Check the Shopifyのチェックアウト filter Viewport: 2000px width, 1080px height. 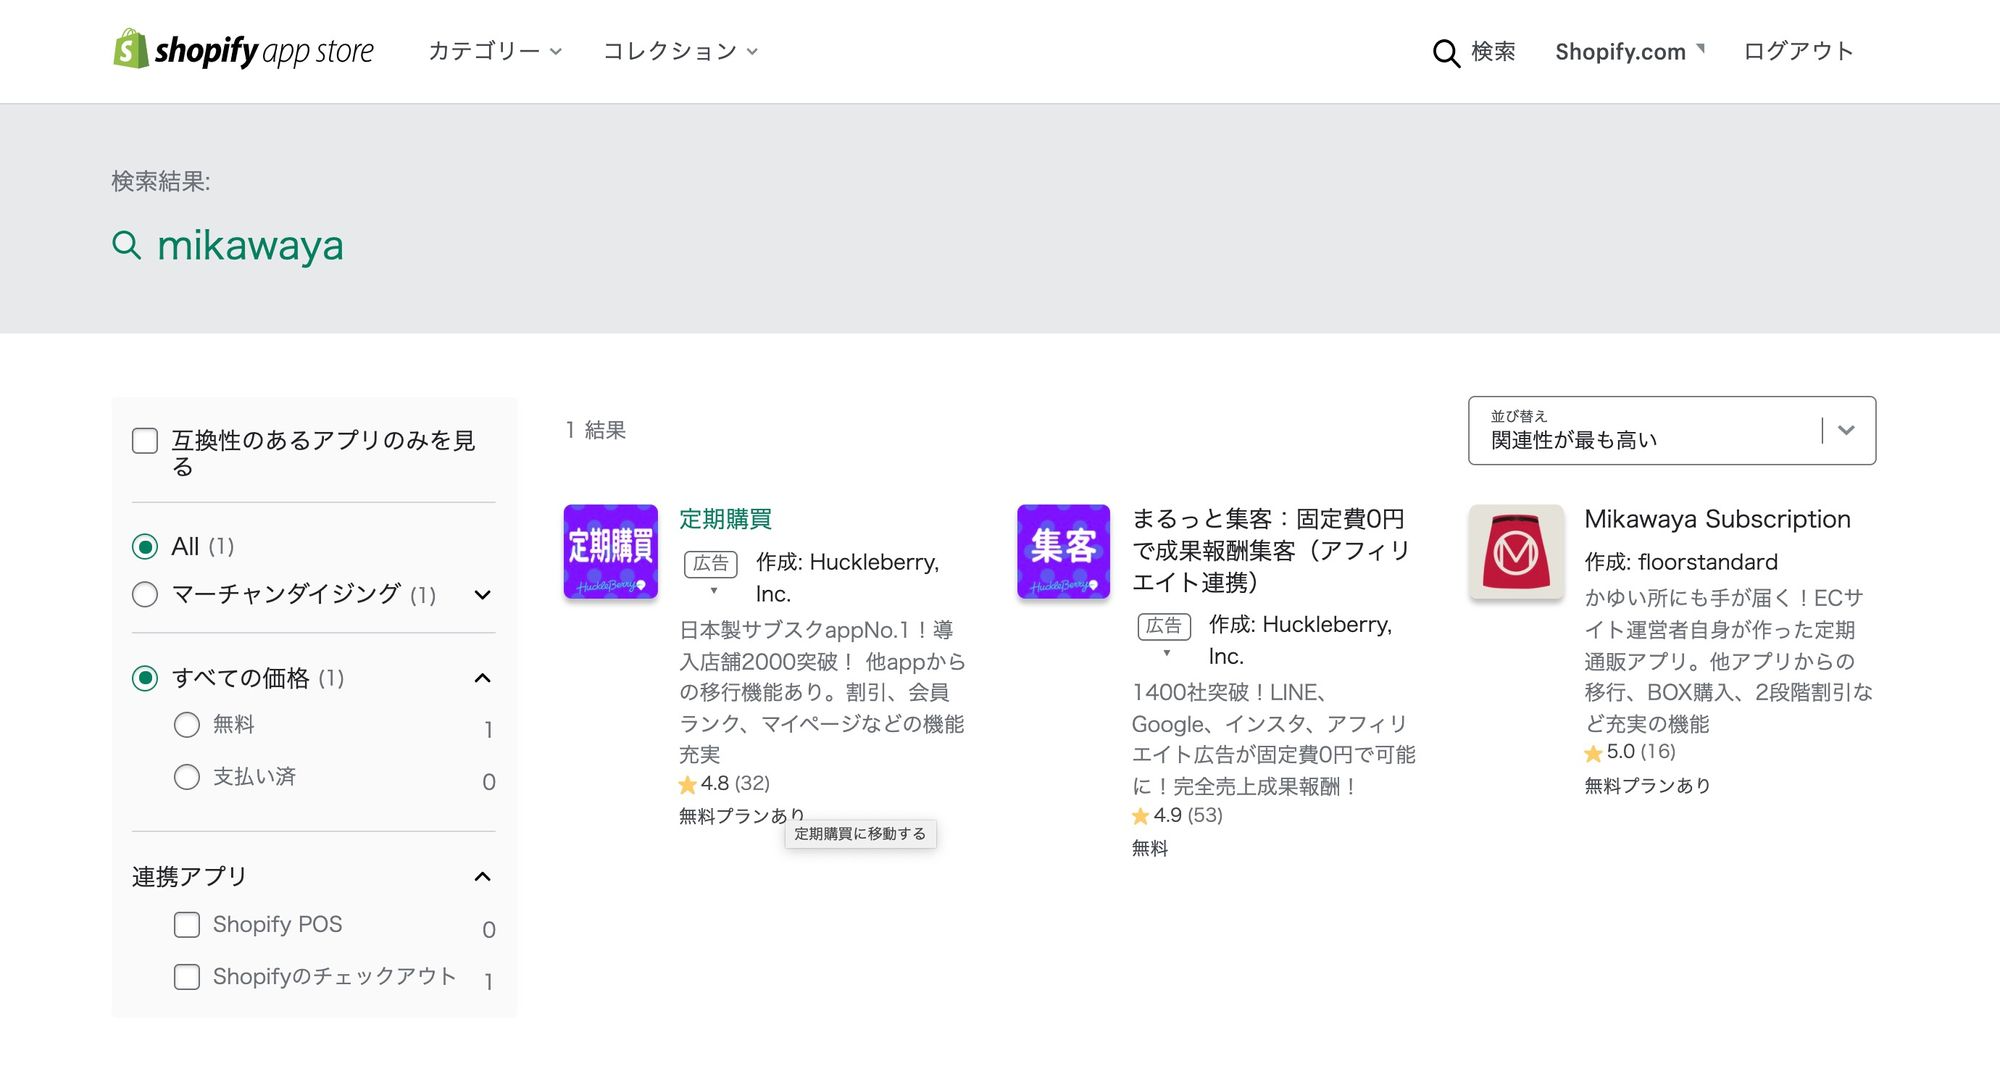[187, 977]
